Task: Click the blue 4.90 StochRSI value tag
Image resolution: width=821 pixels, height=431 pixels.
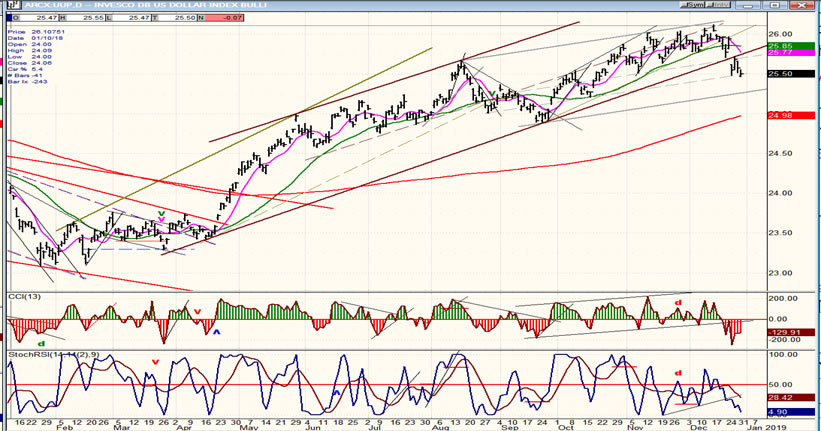Action: coord(791,412)
